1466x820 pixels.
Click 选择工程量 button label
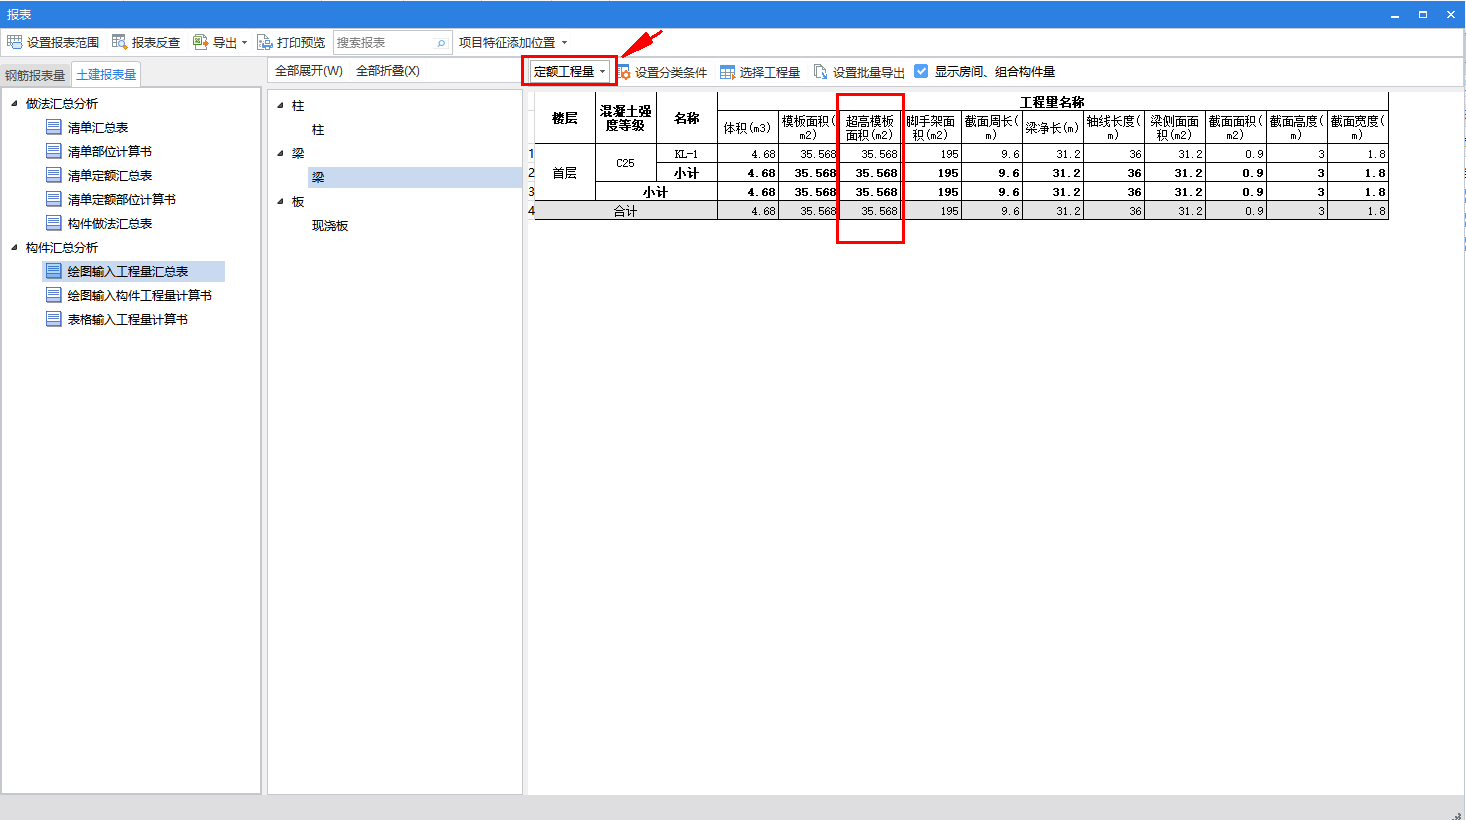tap(770, 73)
